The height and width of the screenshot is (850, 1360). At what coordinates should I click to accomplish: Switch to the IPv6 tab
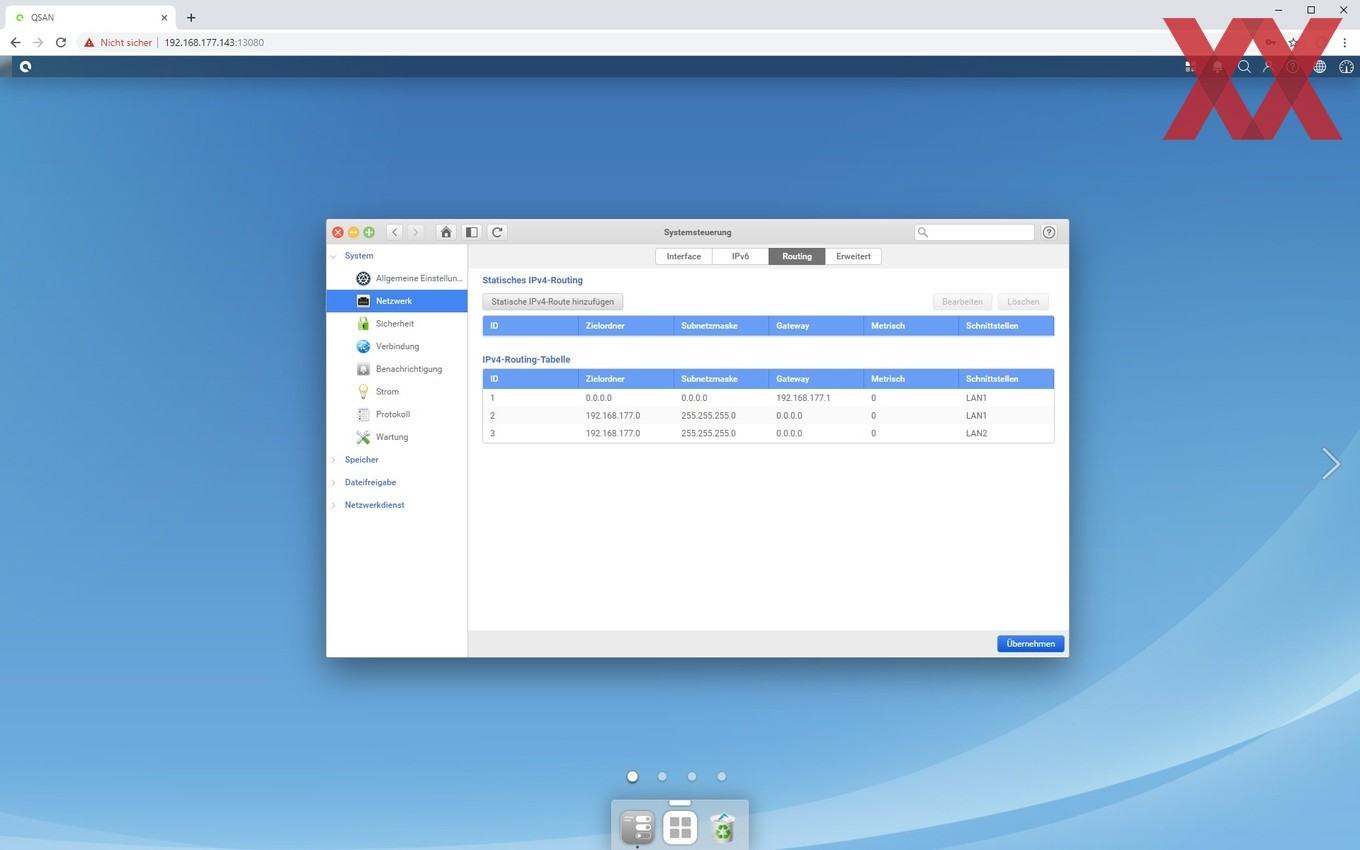[740, 256]
